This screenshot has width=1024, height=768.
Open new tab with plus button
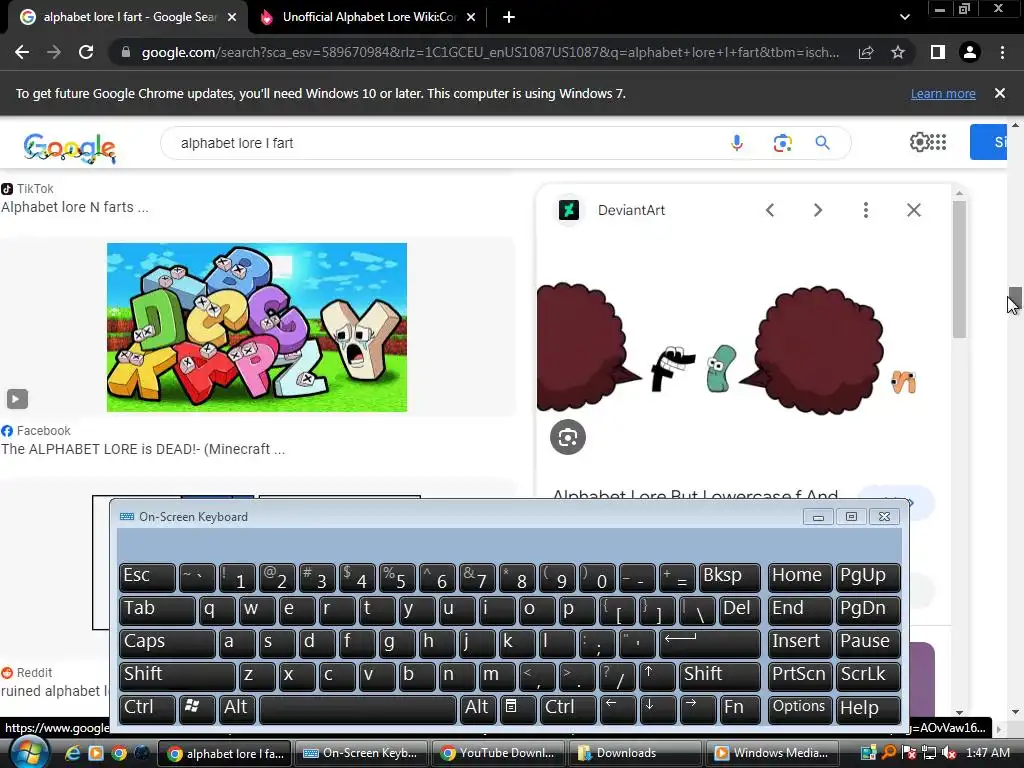pos(509,17)
